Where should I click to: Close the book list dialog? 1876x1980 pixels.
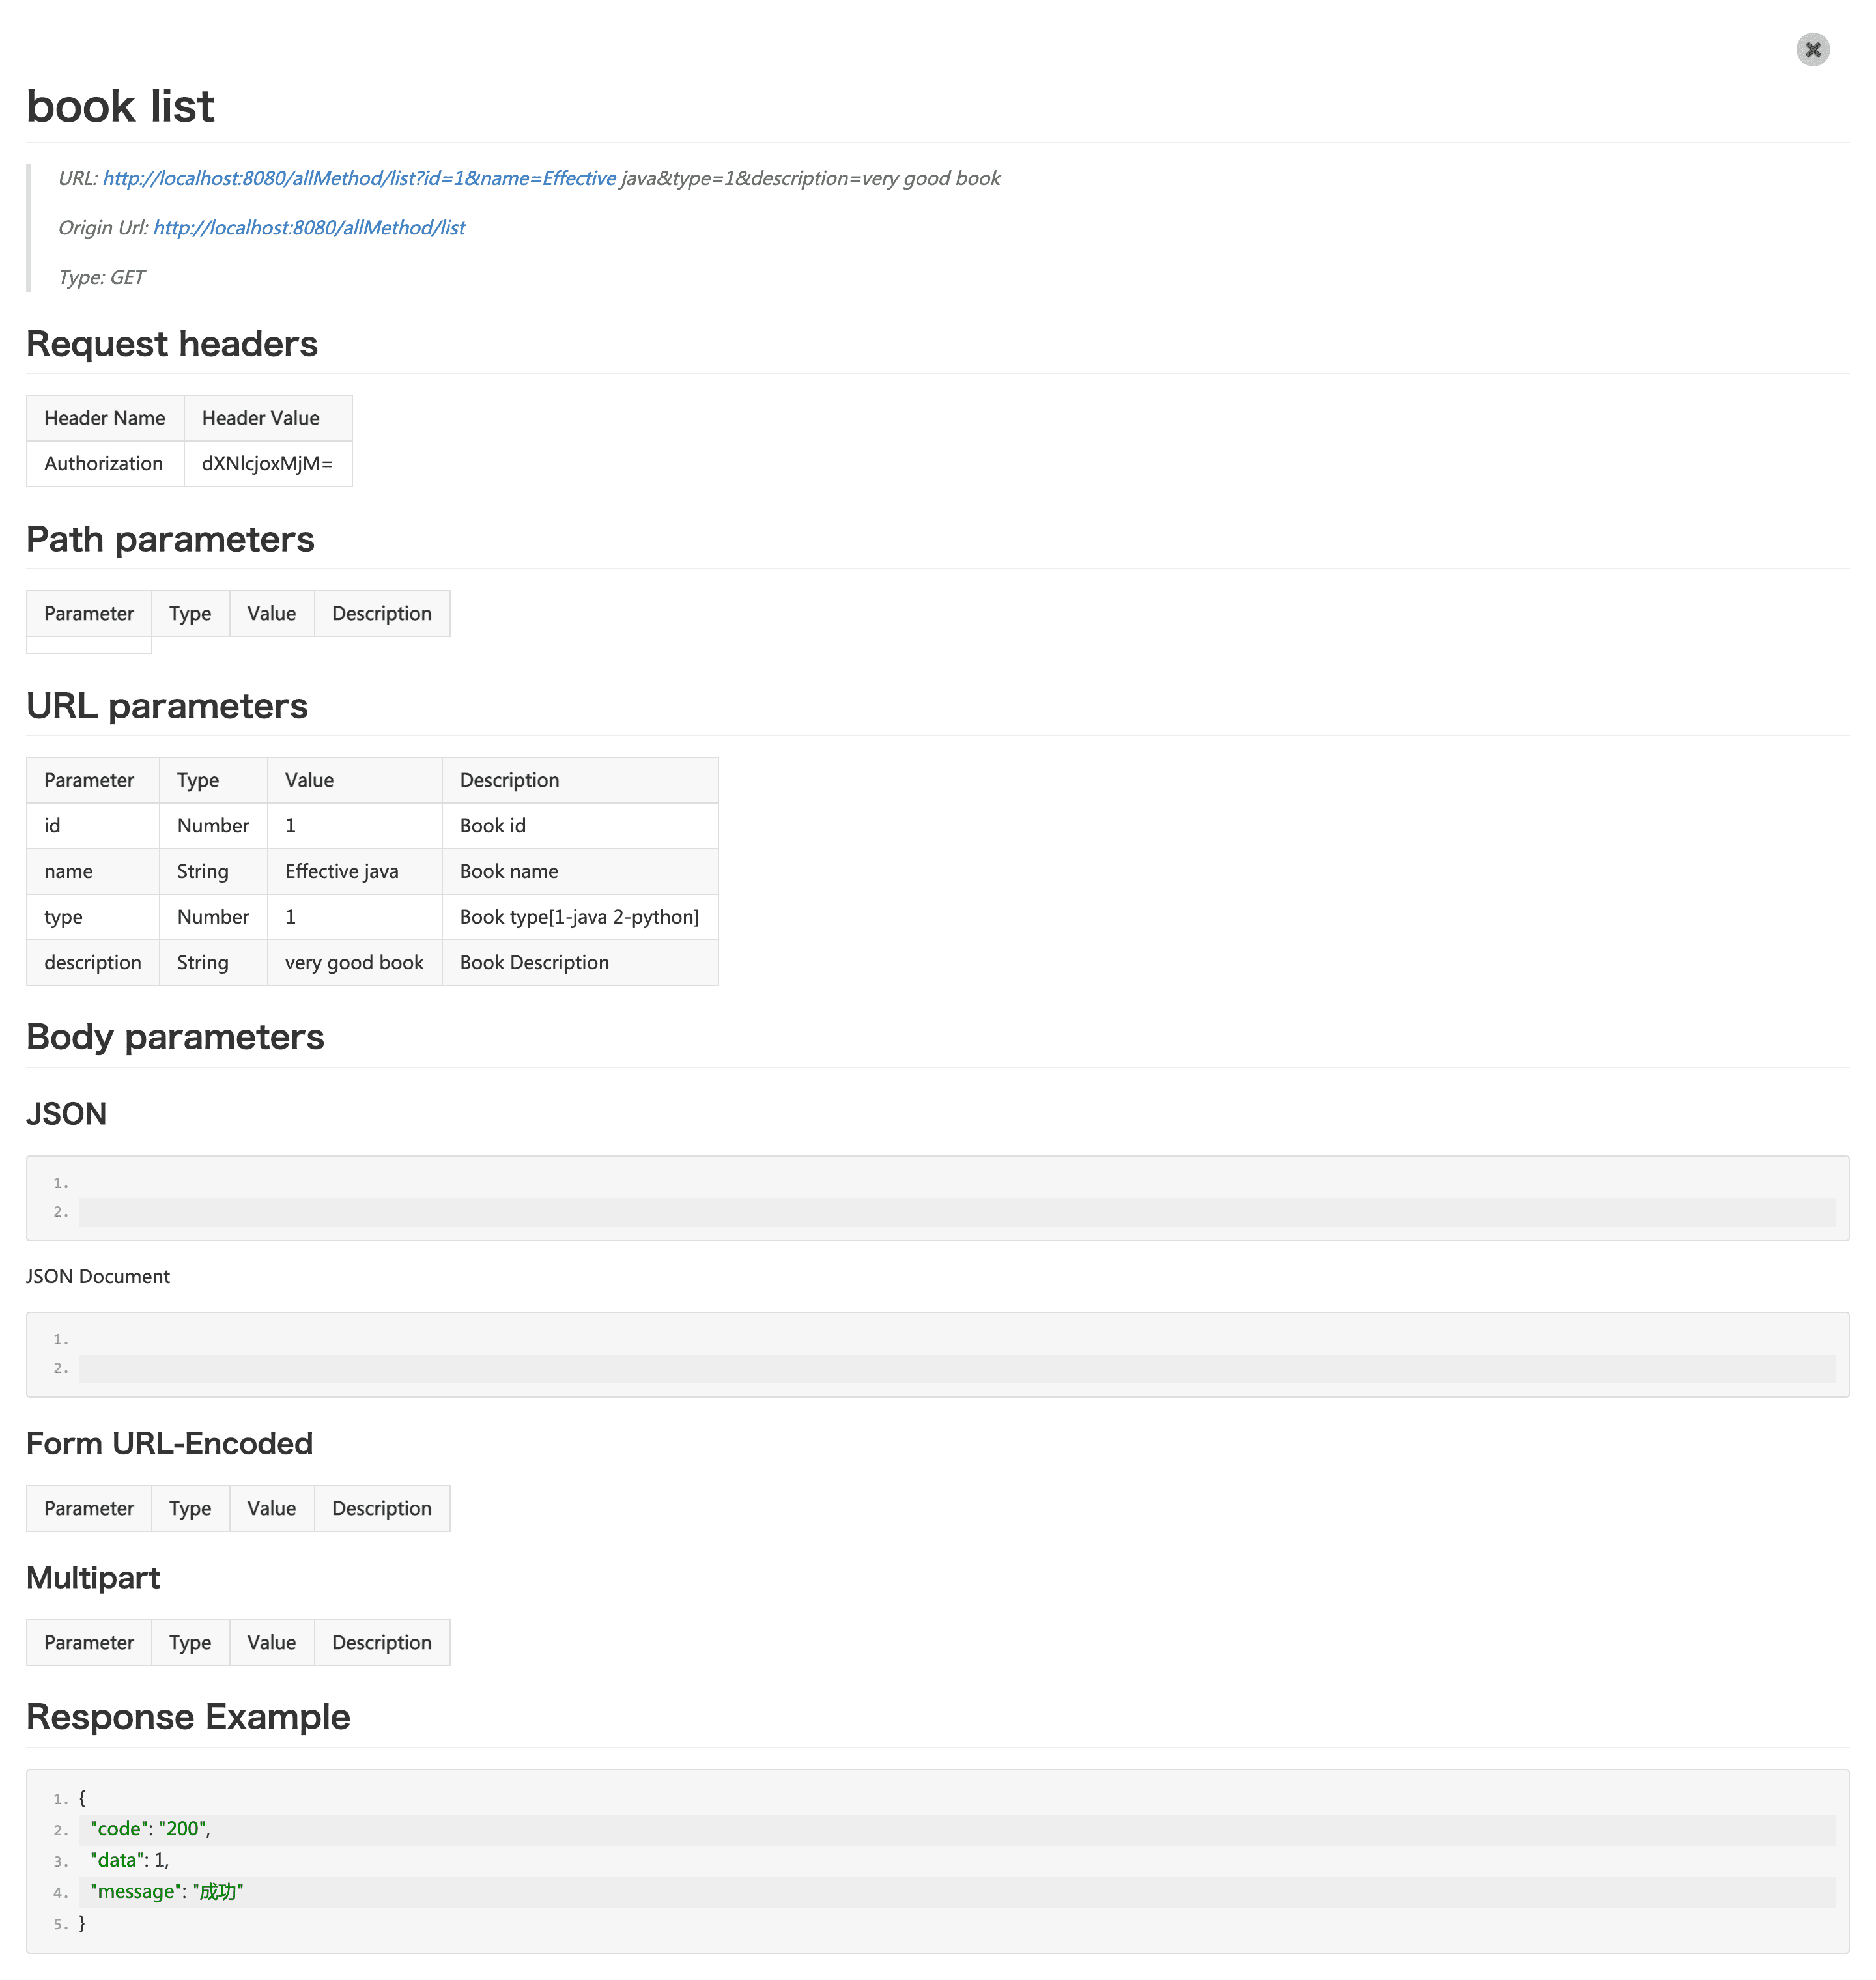1812,49
